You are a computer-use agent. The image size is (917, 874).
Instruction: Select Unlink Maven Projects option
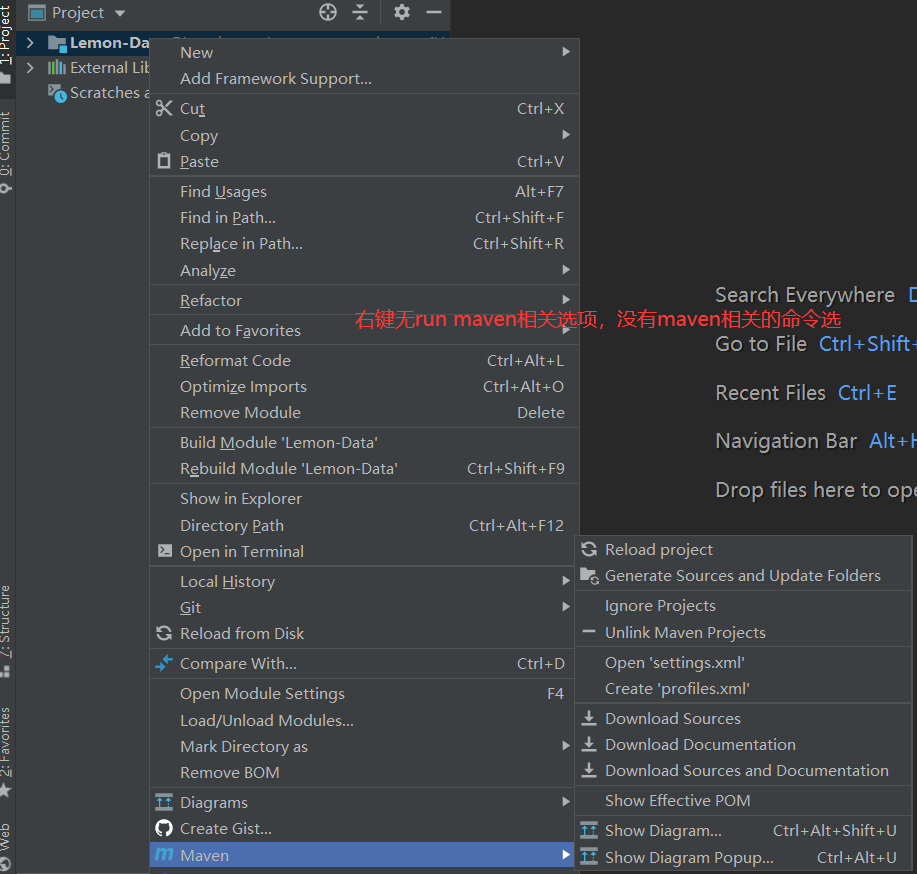[685, 632]
